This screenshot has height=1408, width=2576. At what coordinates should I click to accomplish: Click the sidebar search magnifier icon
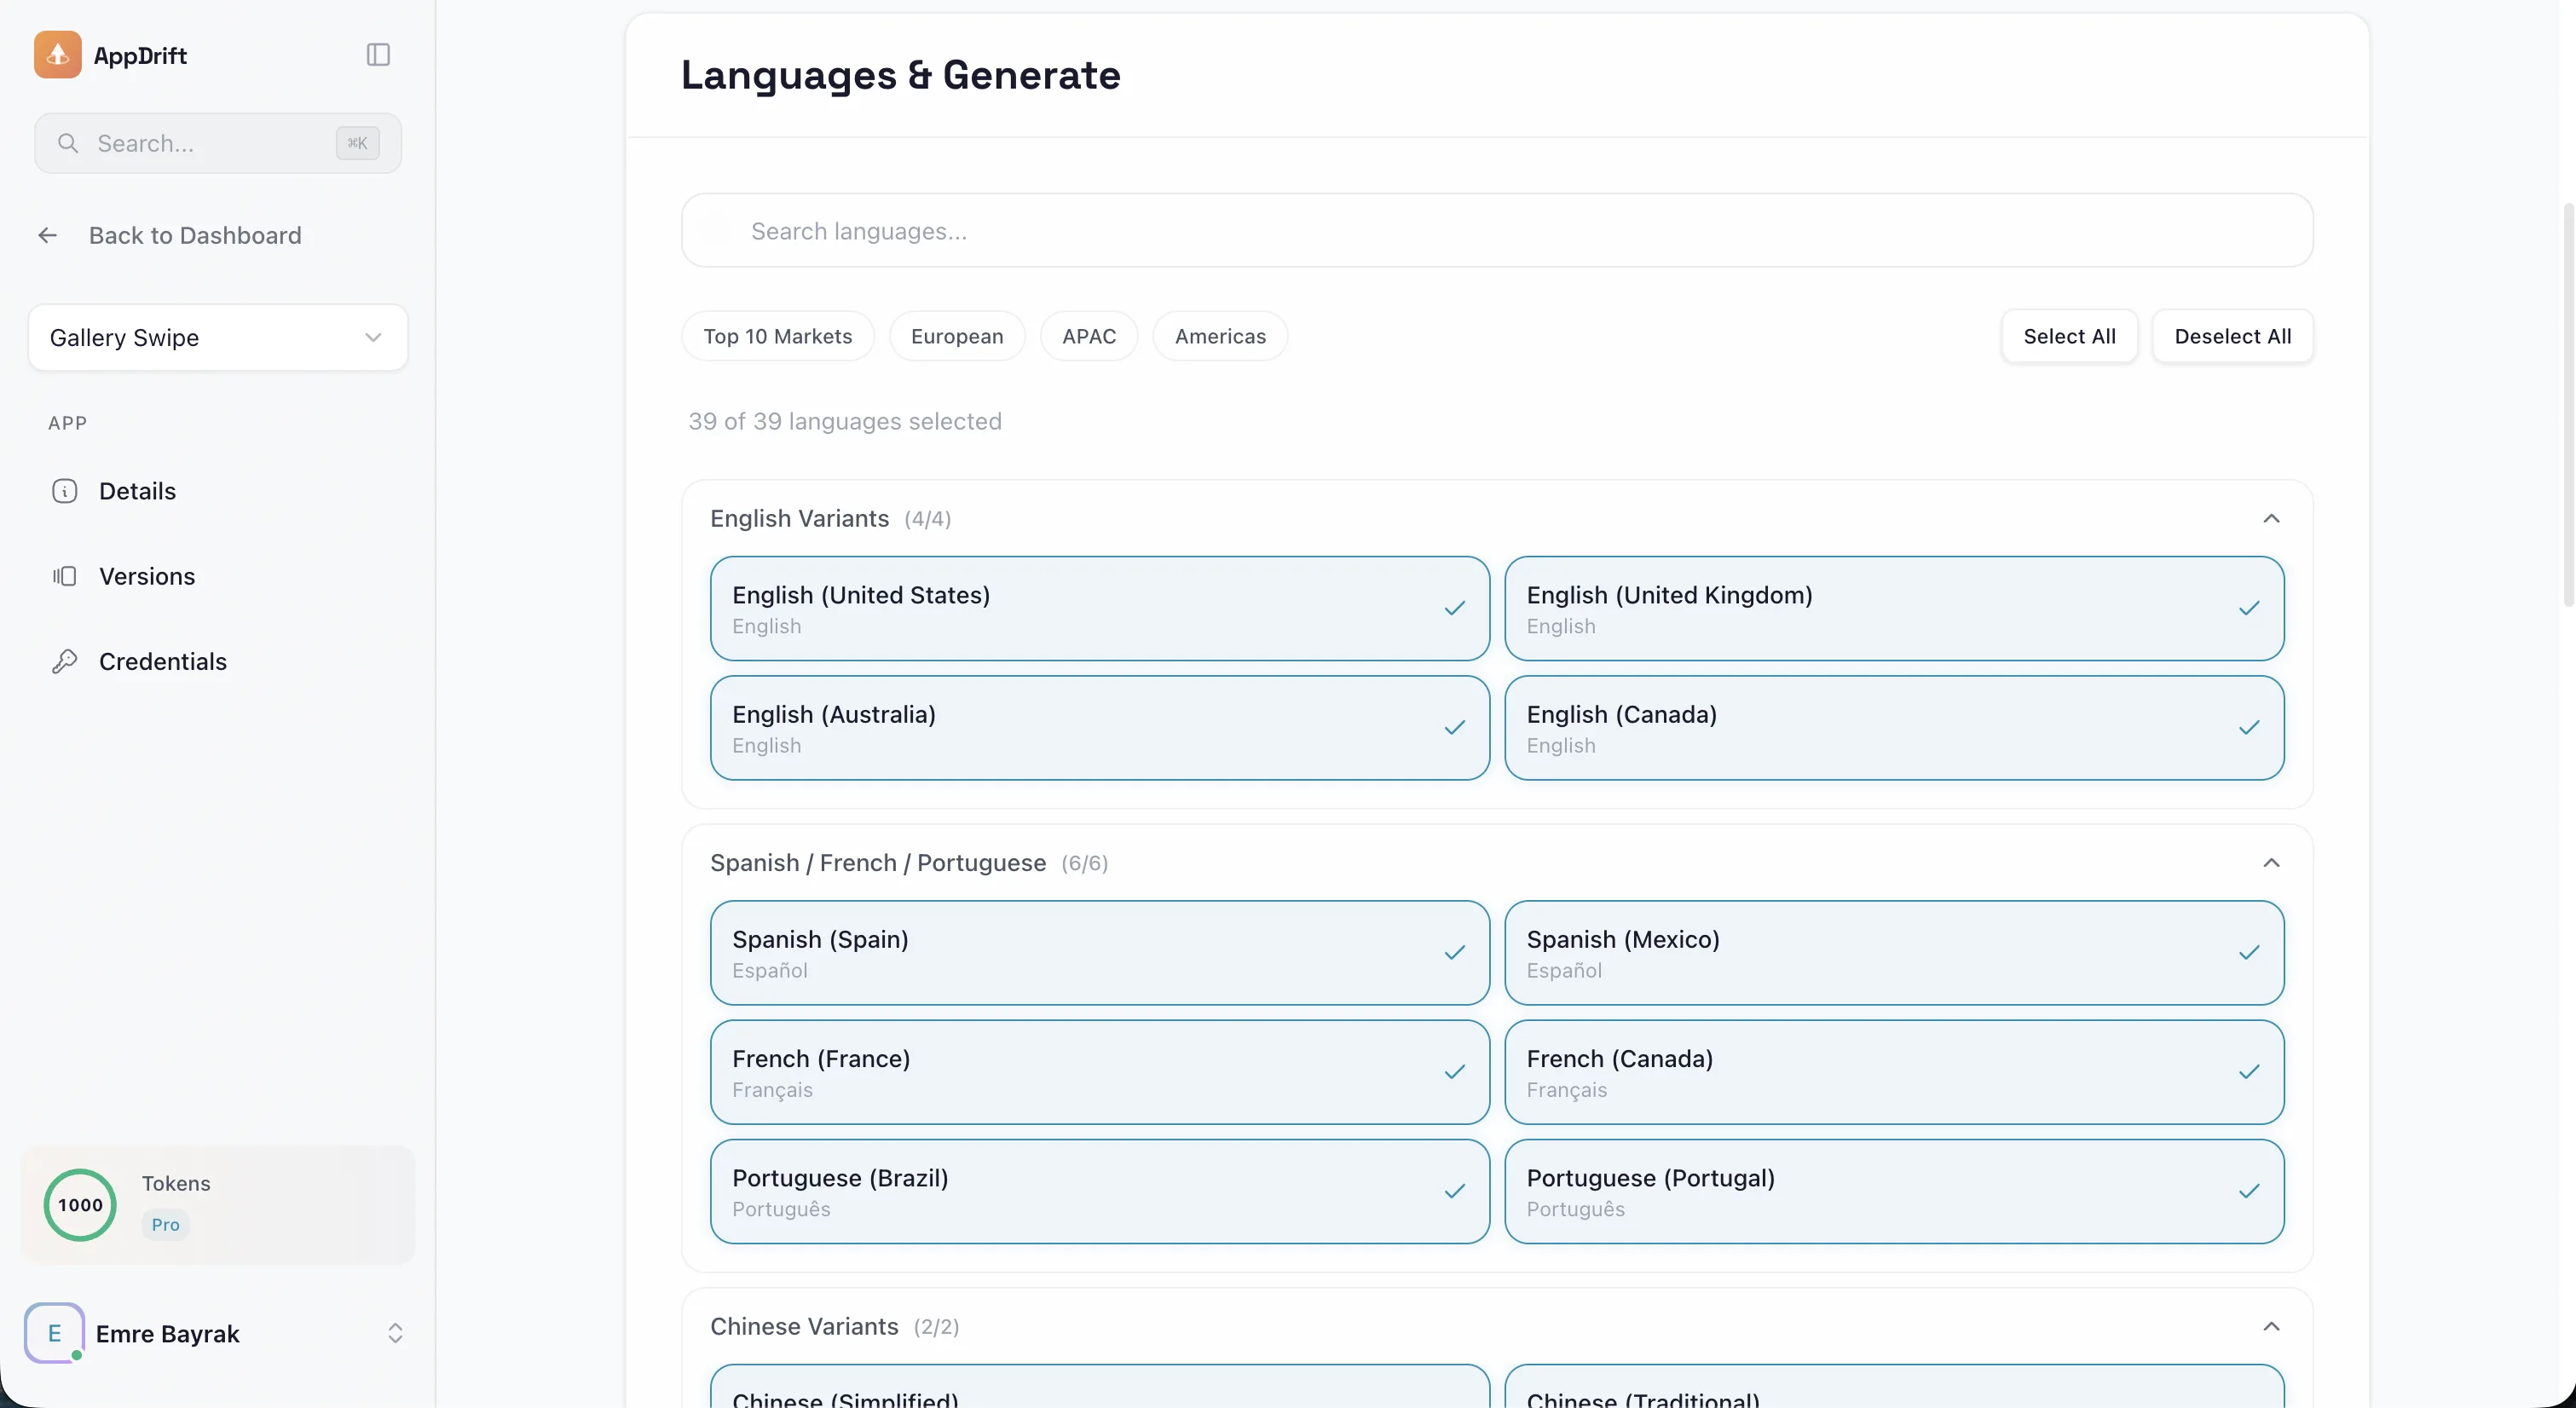tap(68, 143)
